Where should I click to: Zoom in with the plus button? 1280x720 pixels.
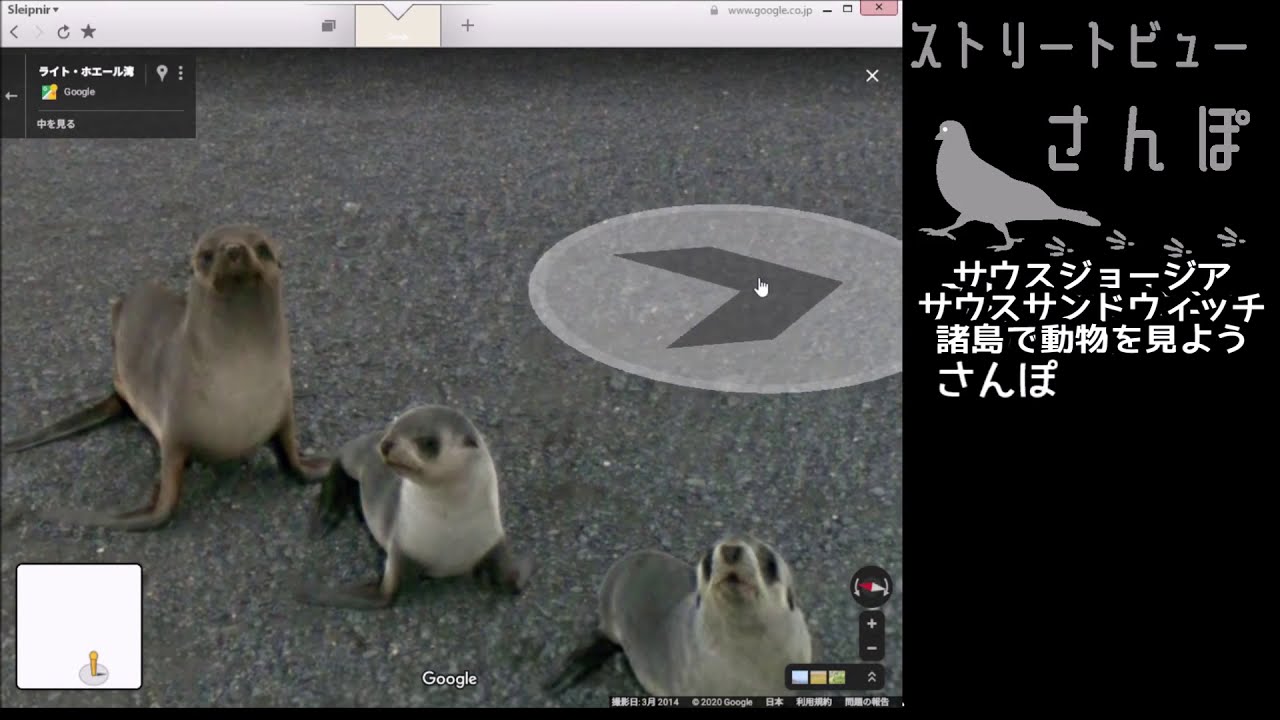coord(871,623)
